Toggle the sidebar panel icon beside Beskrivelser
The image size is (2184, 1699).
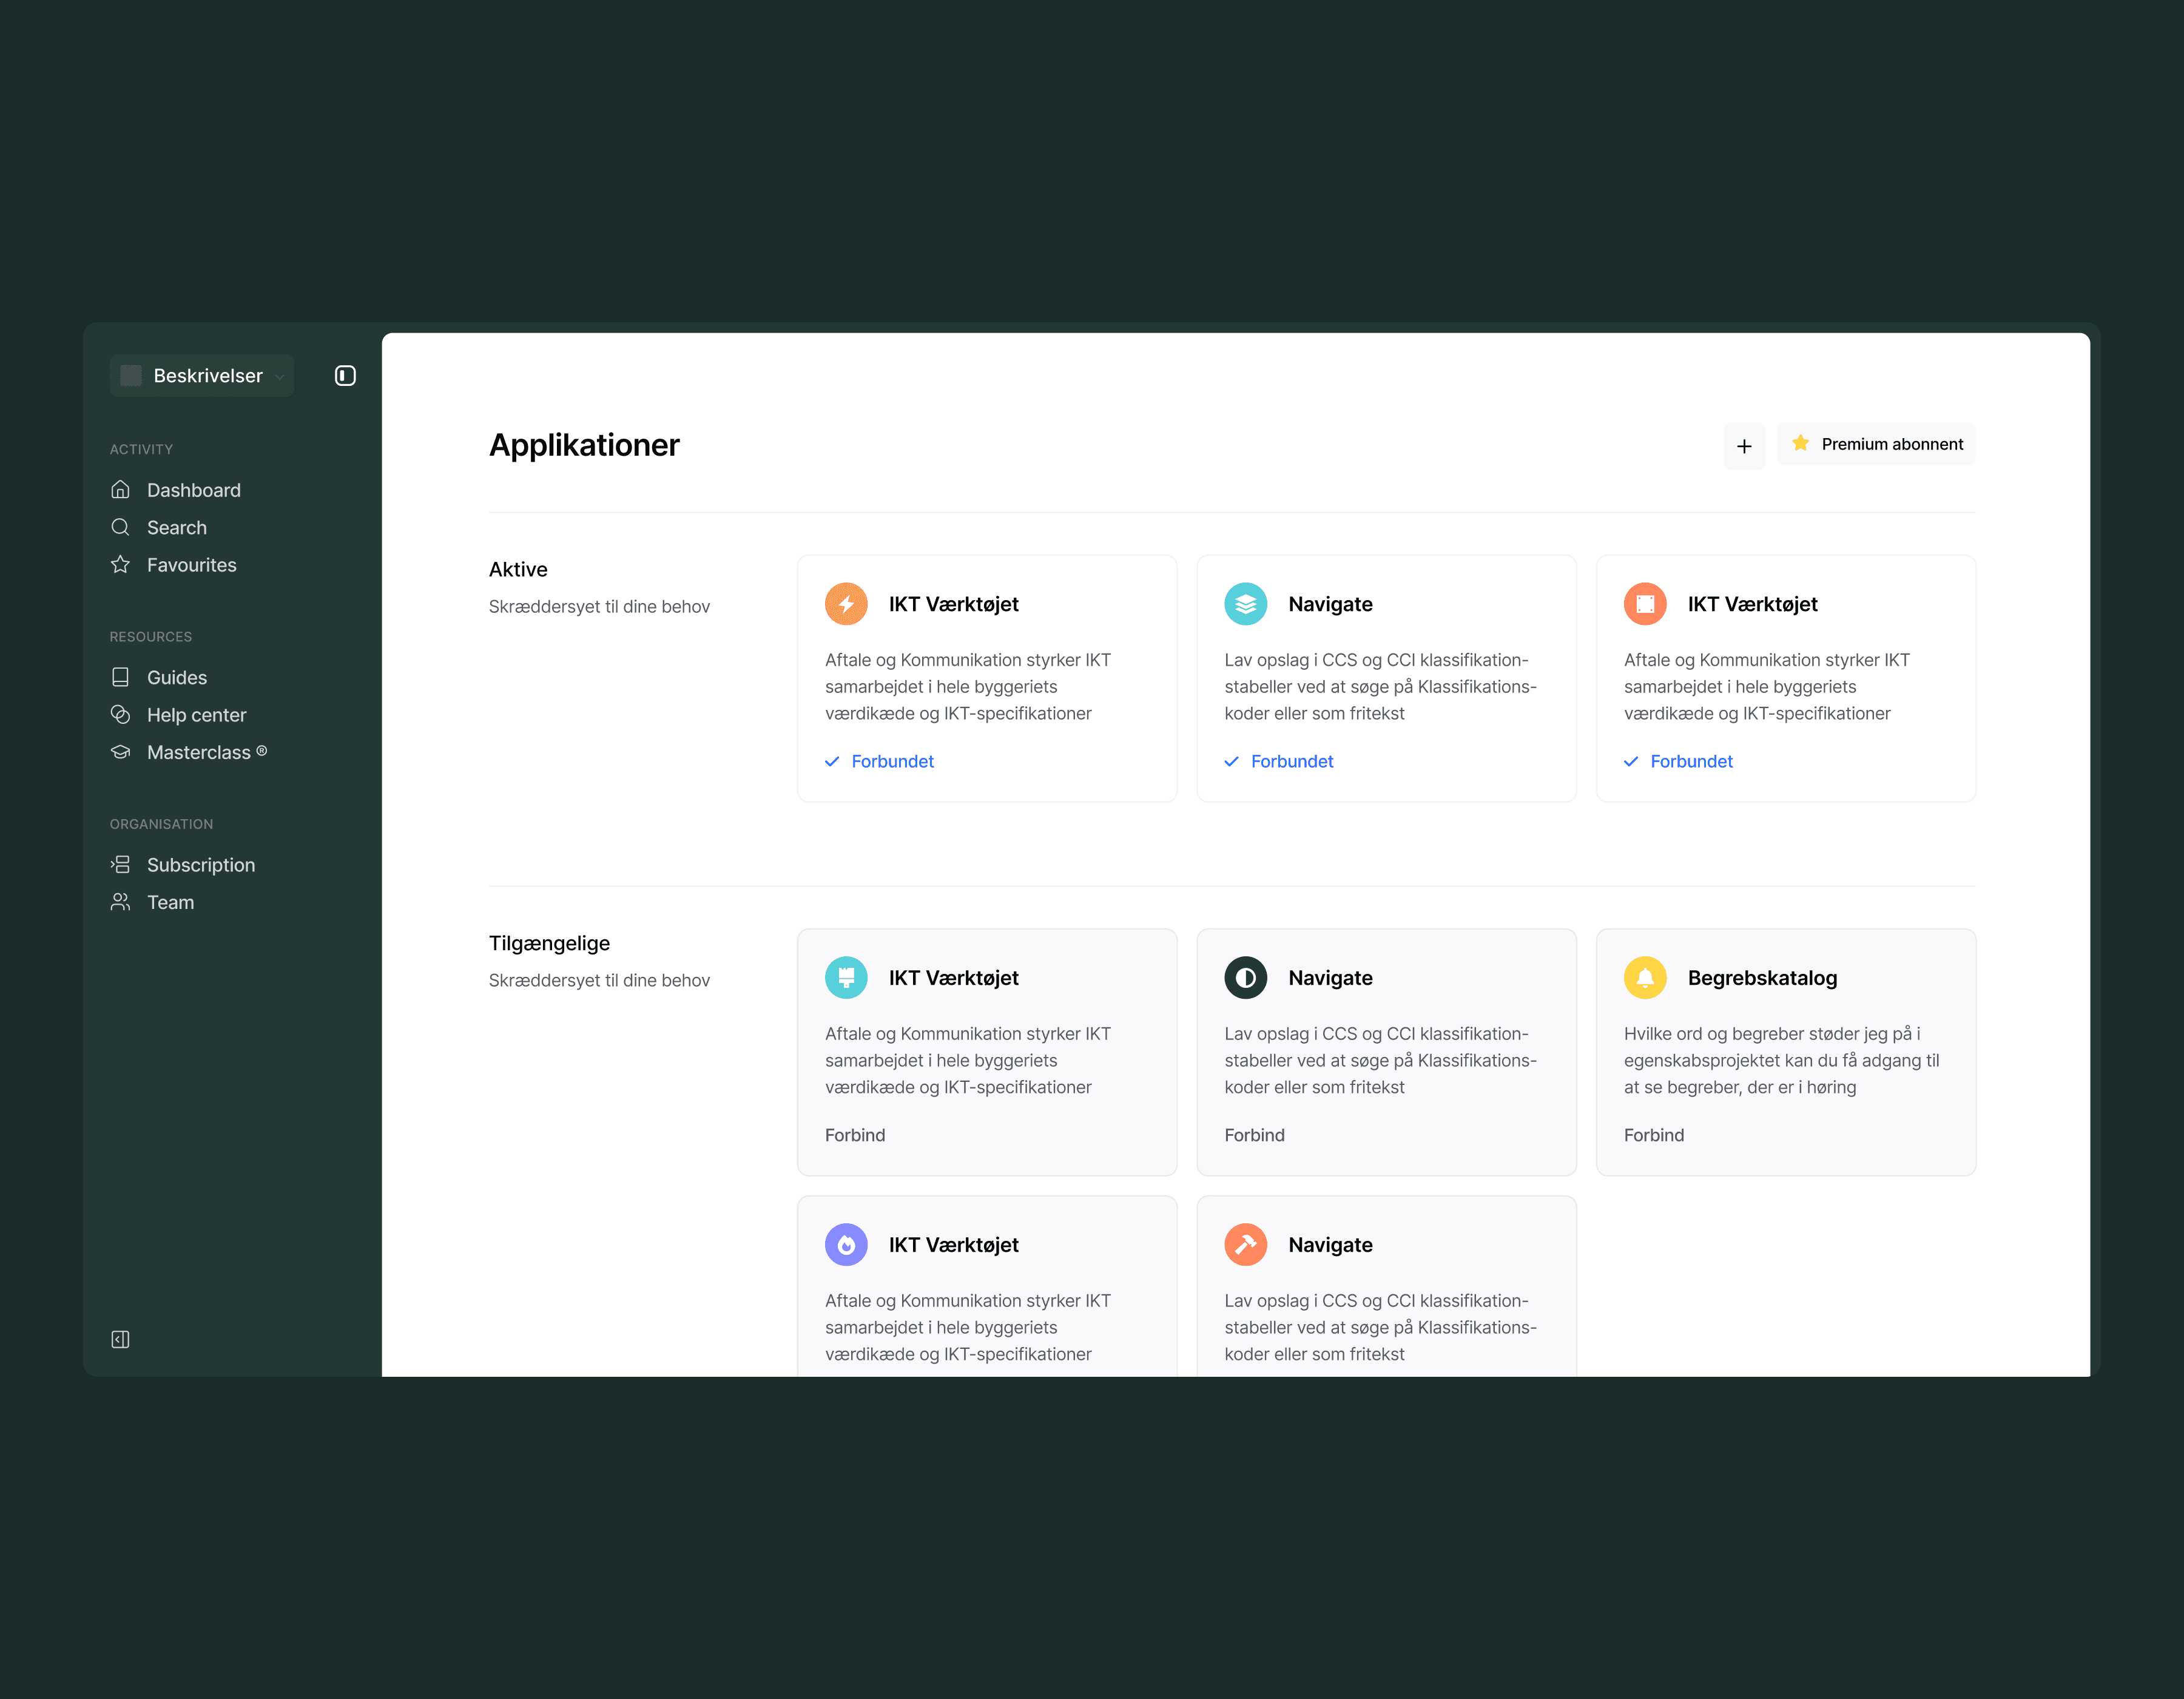point(345,376)
